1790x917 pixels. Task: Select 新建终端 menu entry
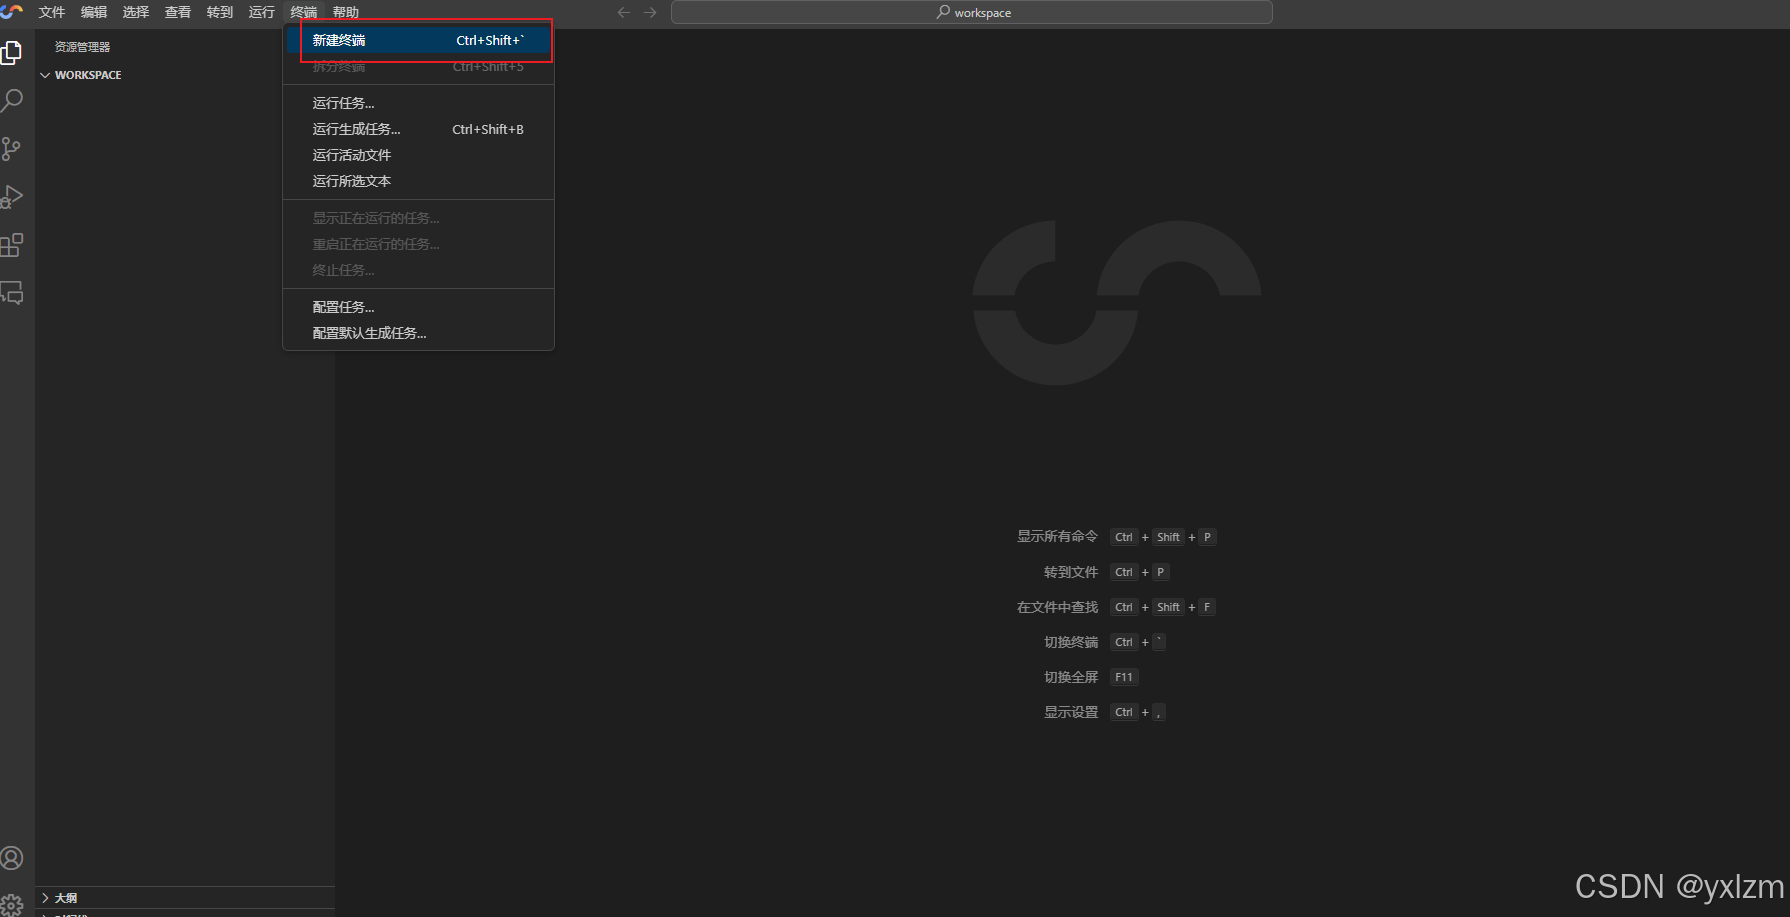[x=418, y=40]
